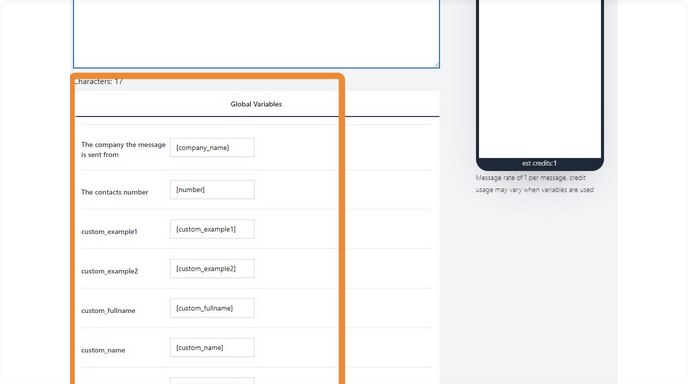Click the Global Variables heading

(256, 104)
